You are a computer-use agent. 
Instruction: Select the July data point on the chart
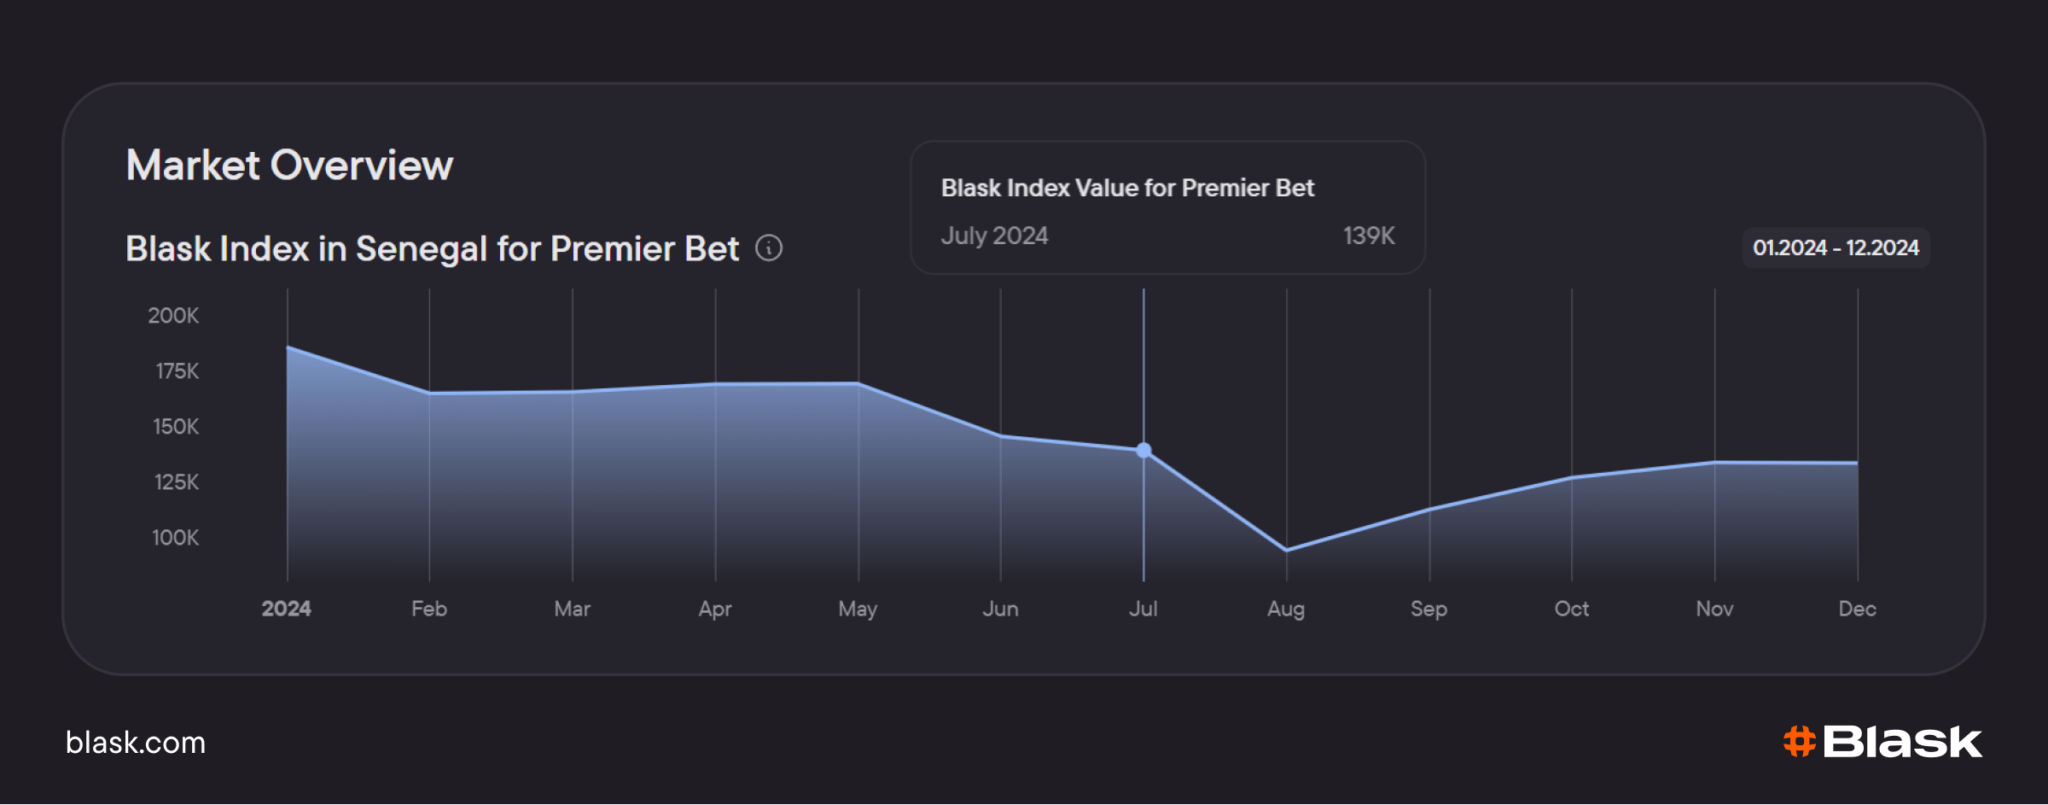[x=1143, y=450]
